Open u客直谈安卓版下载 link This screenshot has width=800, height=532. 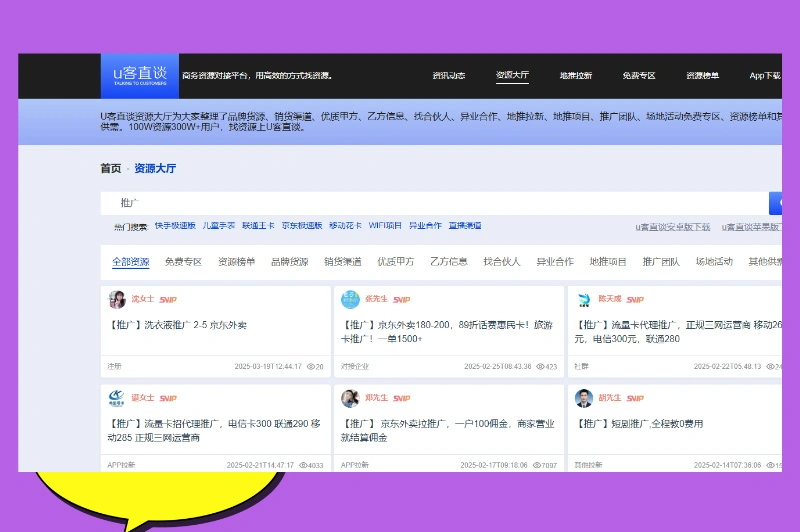tap(673, 227)
